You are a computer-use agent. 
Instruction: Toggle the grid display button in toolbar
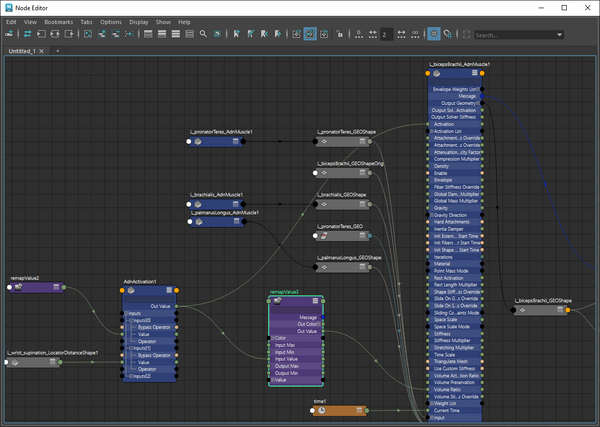click(434, 34)
